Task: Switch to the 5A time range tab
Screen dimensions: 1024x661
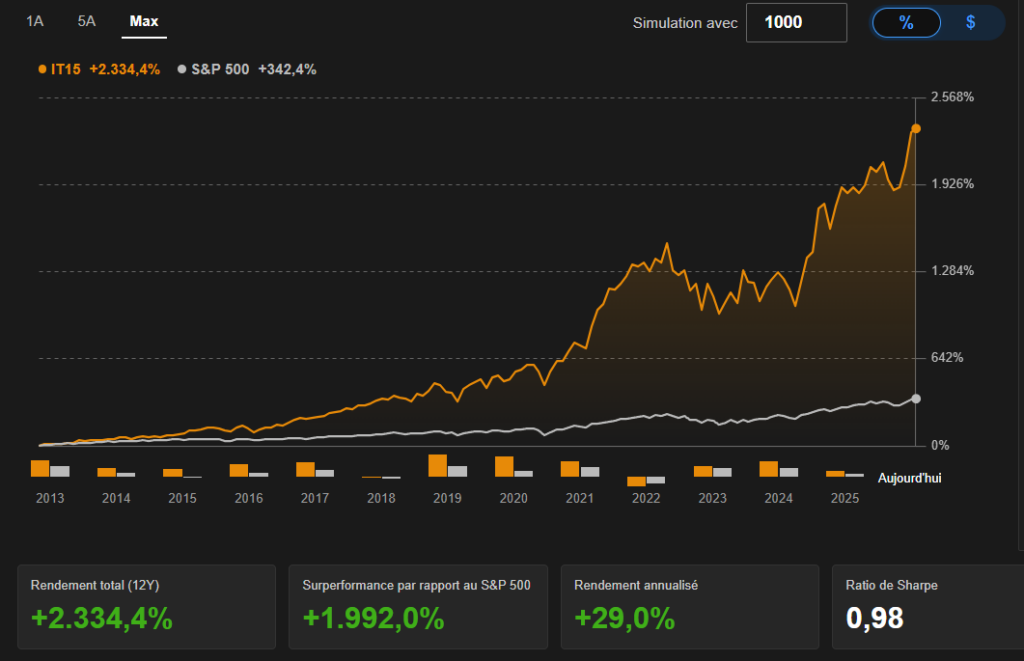Action: pyautogui.click(x=87, y=21)
